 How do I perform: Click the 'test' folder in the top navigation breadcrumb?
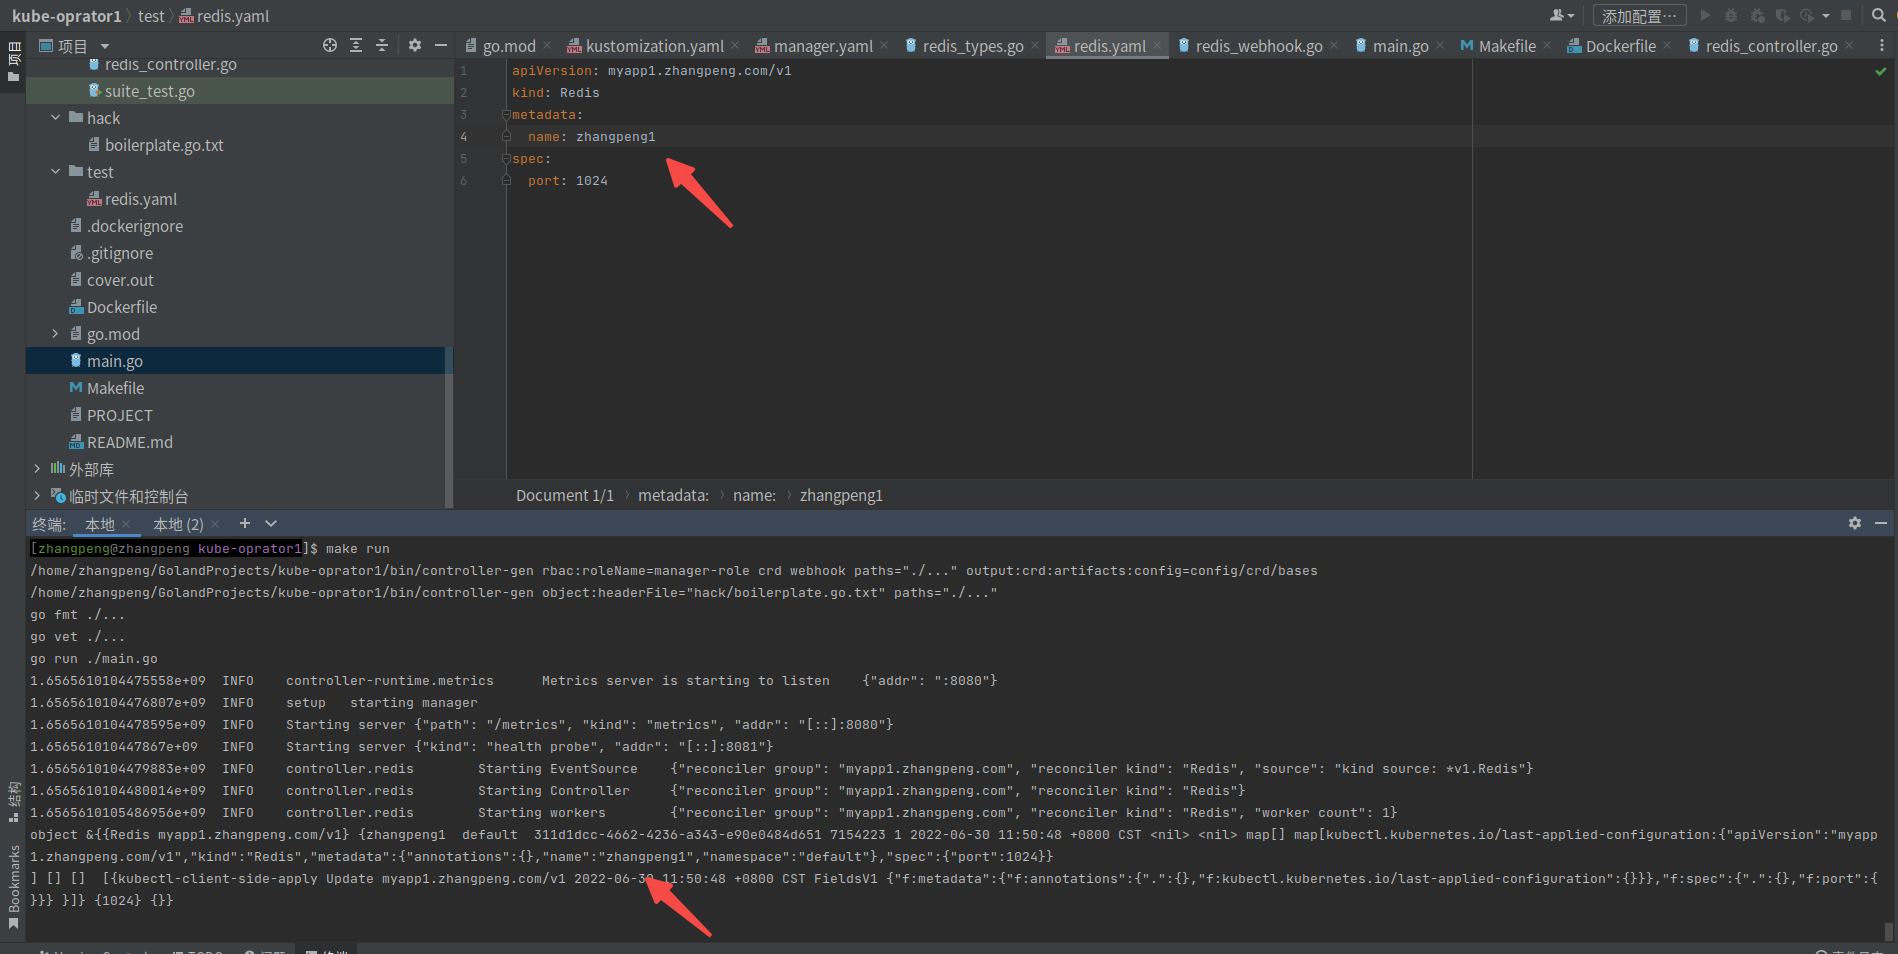pyautogui.click(x=151, y=16)
